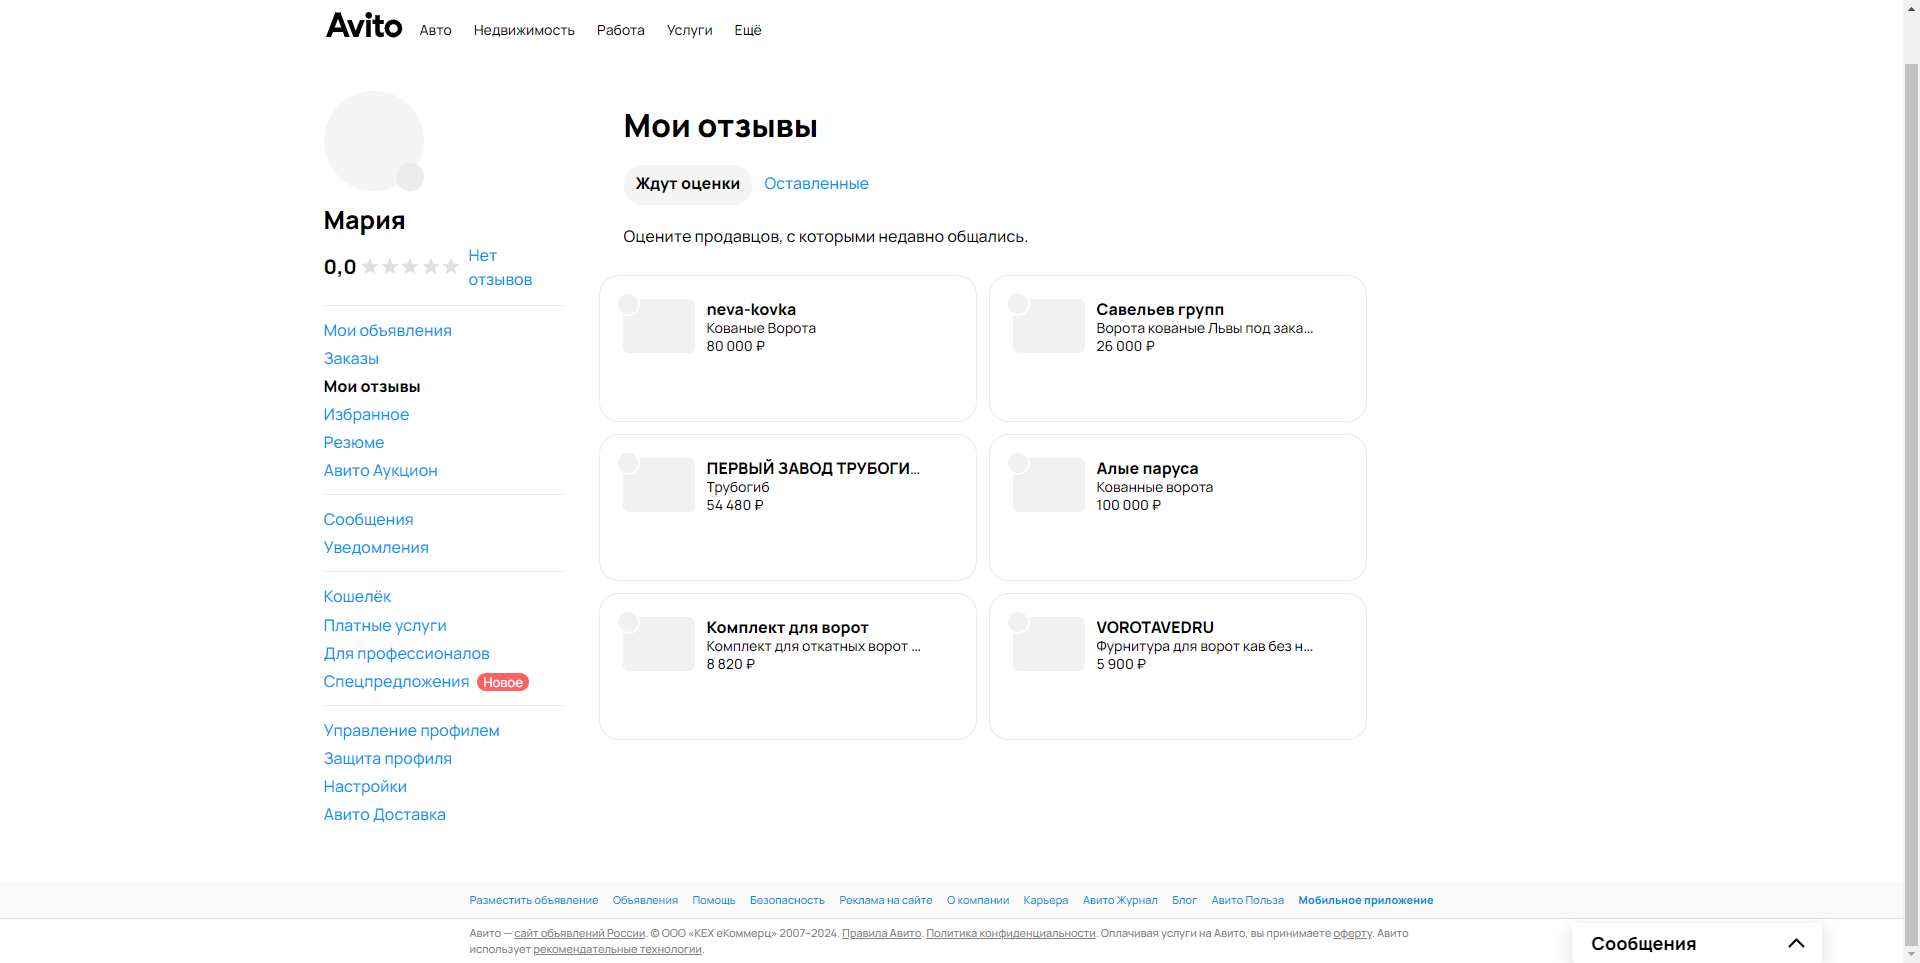Open Управление профилем sidebar link

(x=411, y=730)
